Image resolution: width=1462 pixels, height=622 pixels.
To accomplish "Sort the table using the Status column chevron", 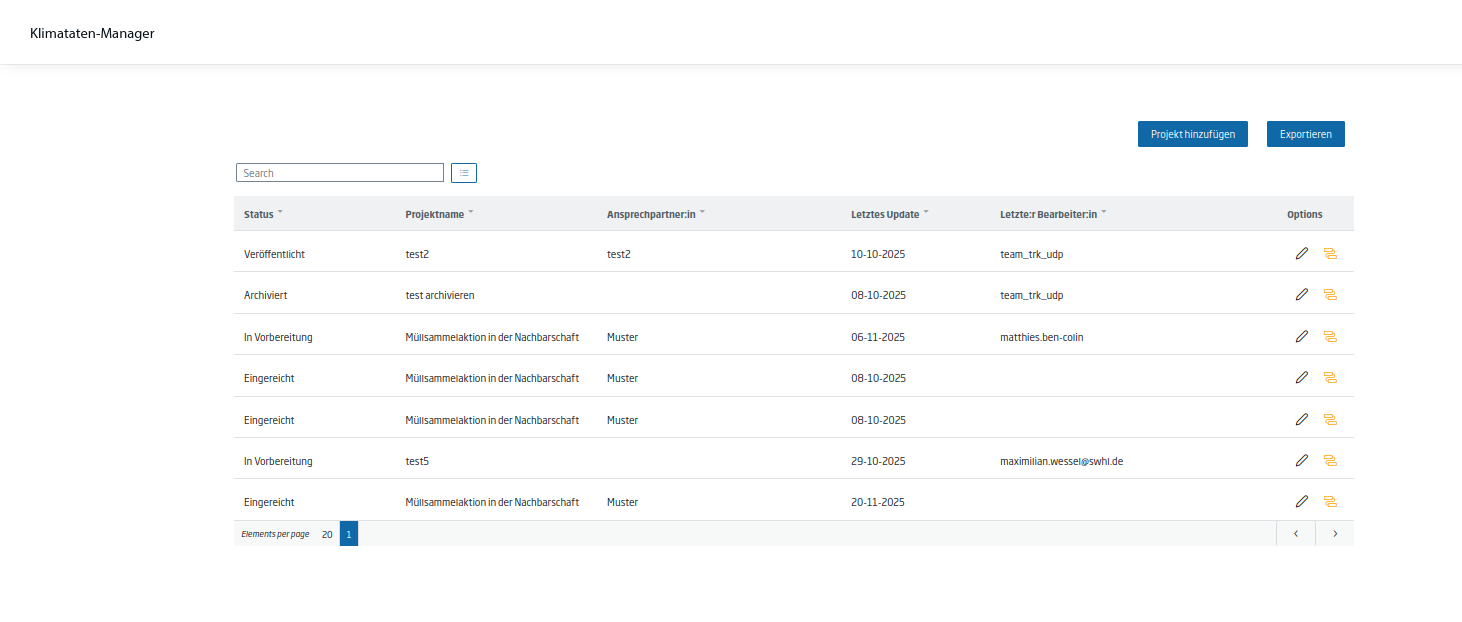I will click(281, 210).
